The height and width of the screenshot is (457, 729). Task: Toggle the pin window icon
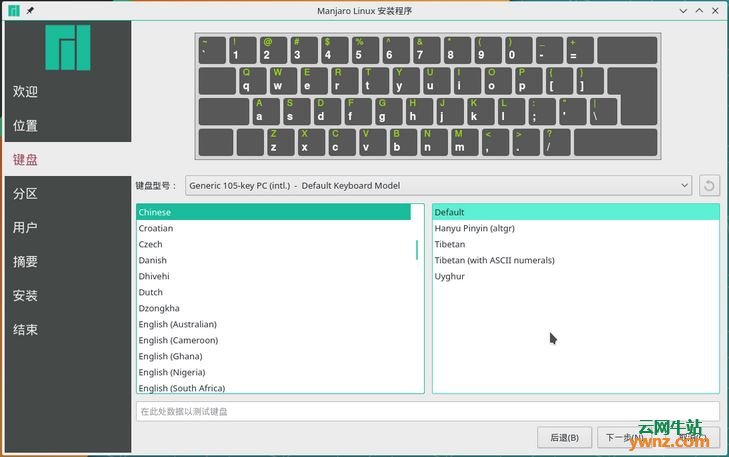(30, 10)
